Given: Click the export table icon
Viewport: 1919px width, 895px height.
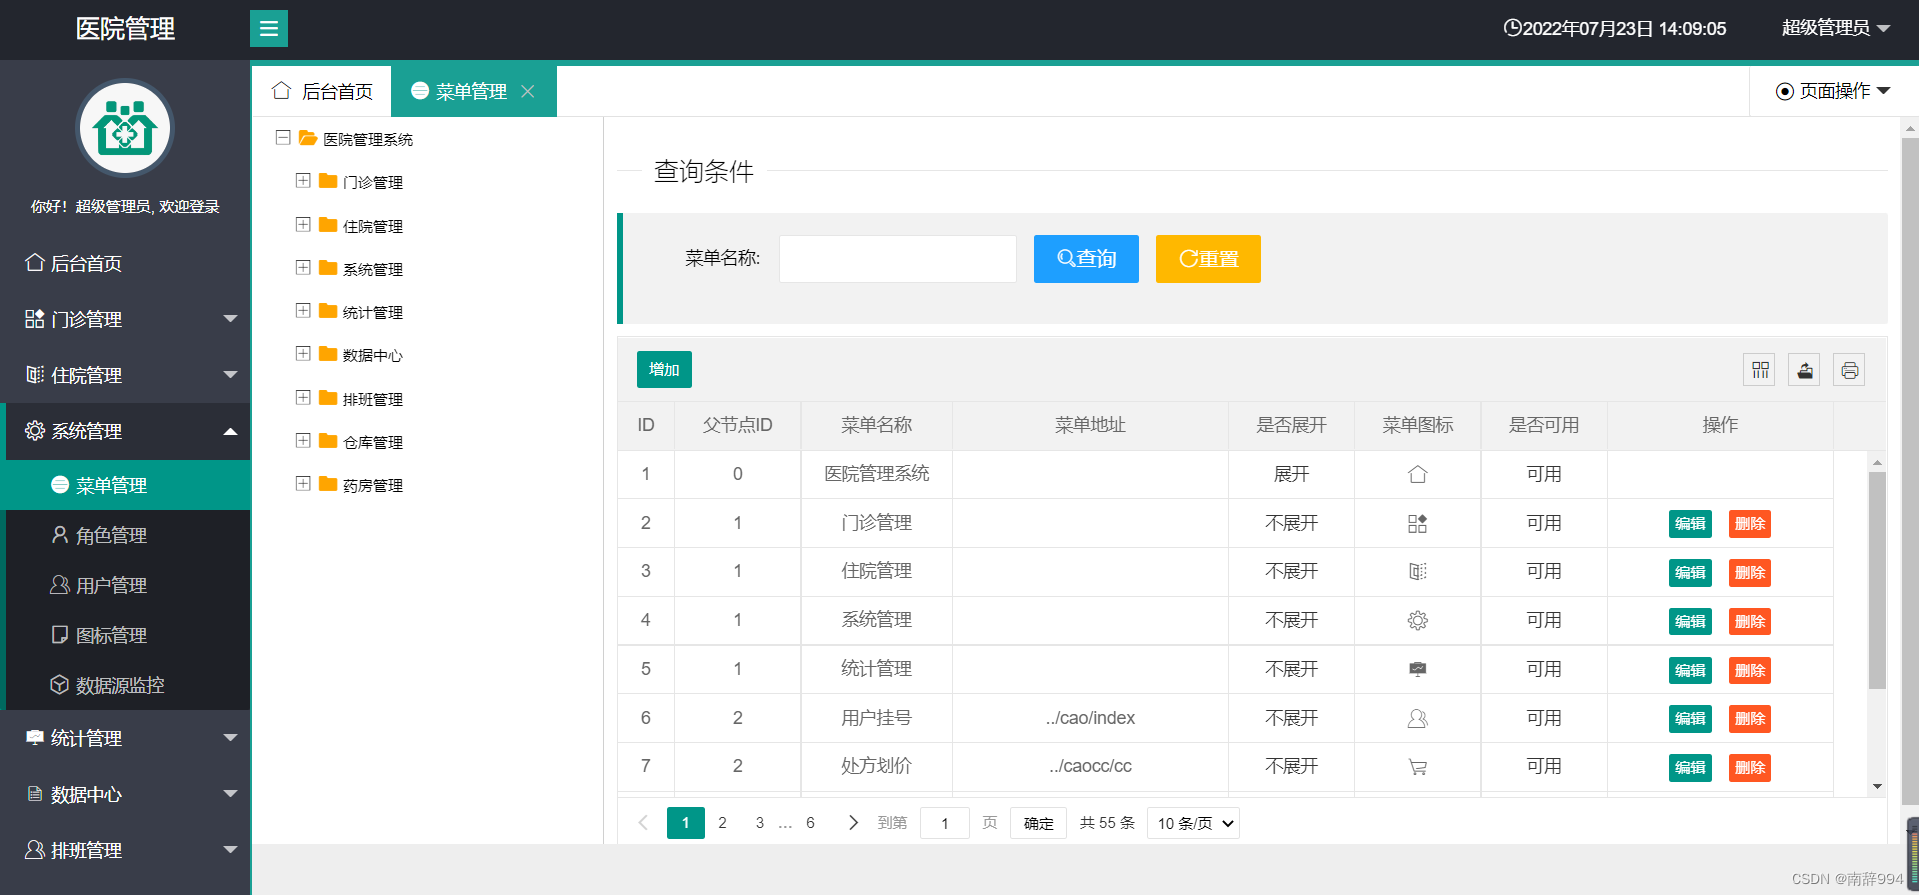Looking at the screenshot, I should point(1805,370).
